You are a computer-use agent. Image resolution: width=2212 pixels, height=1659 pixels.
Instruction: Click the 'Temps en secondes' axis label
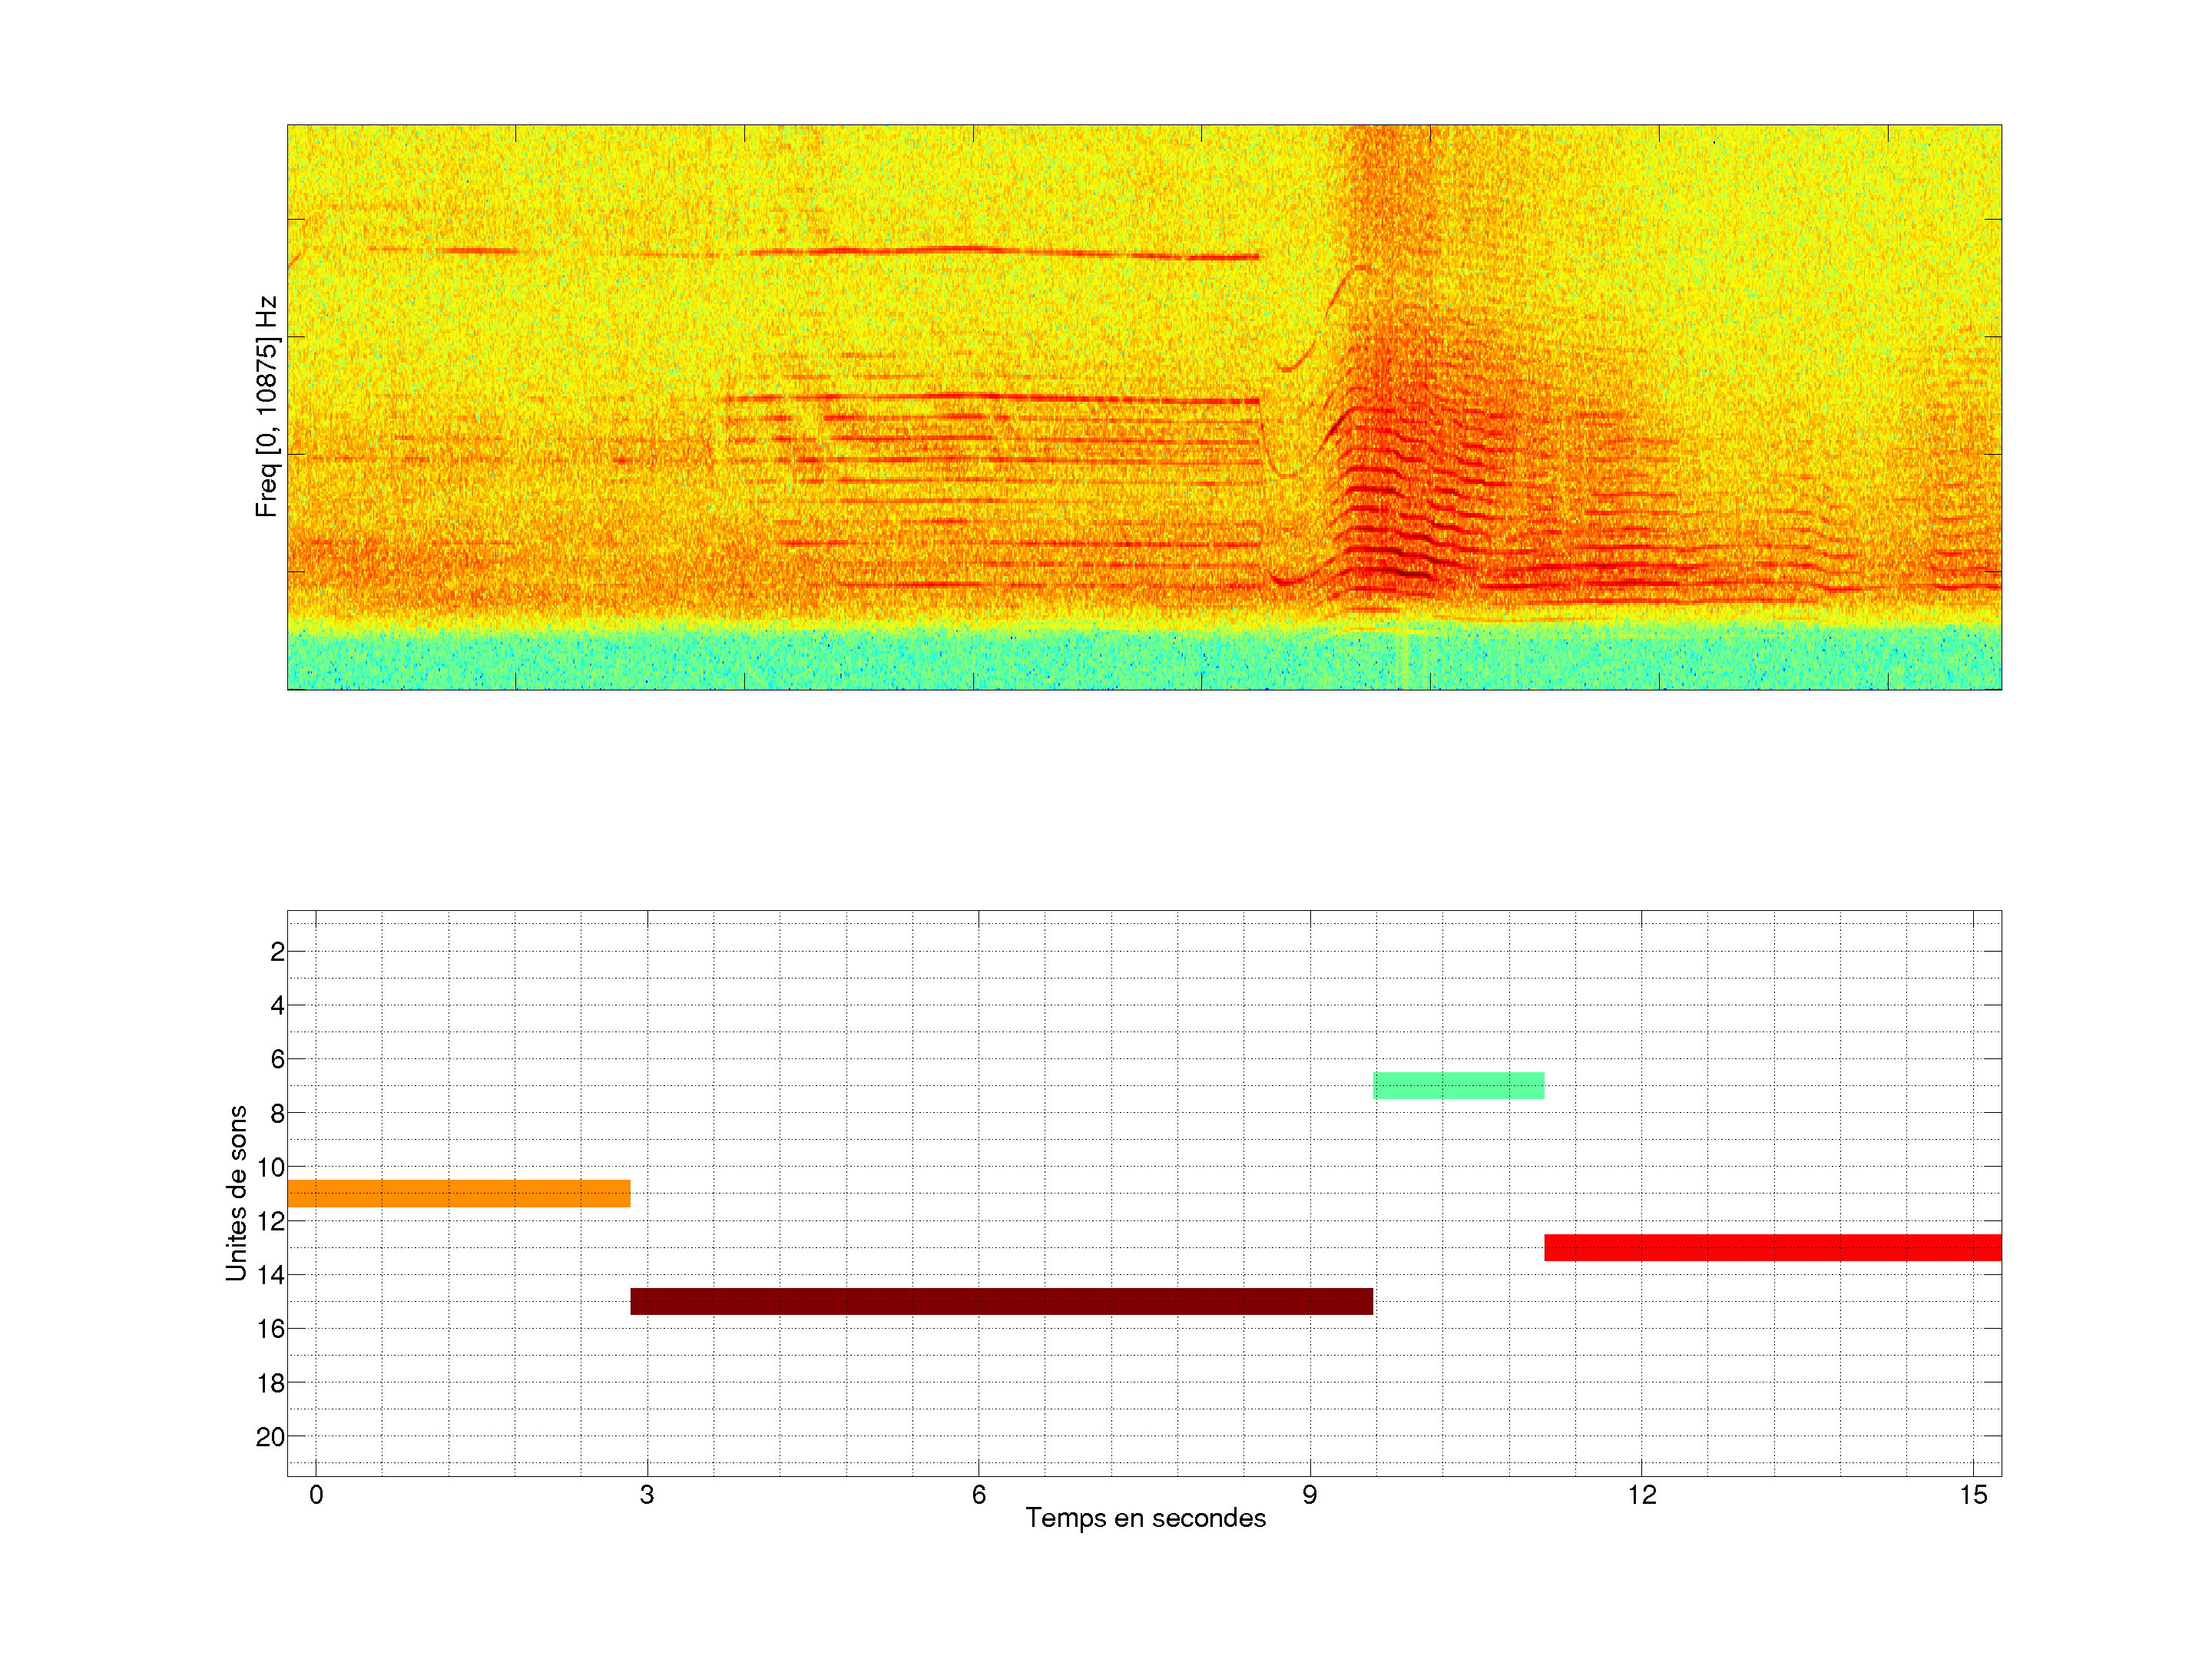tap(1145, 1518)
